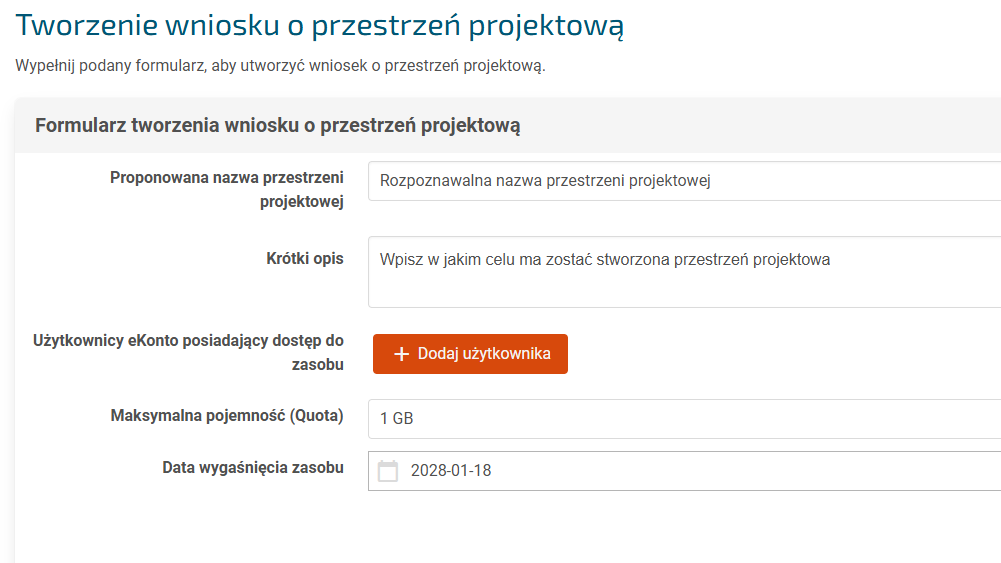The width and height of the screenshot is (1001, 563).
Task: Click the "Maksymalna pojemność (Quota)" label
Action: click(227, 416)
